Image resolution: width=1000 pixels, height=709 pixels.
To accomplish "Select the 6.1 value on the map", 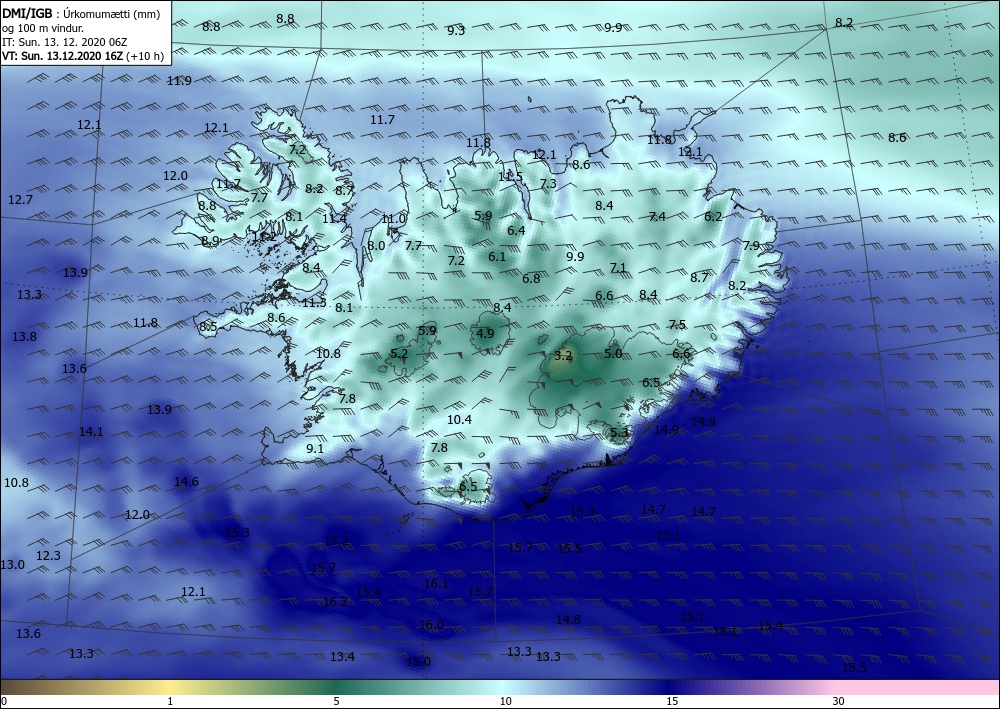I will [x=497, y=256].
